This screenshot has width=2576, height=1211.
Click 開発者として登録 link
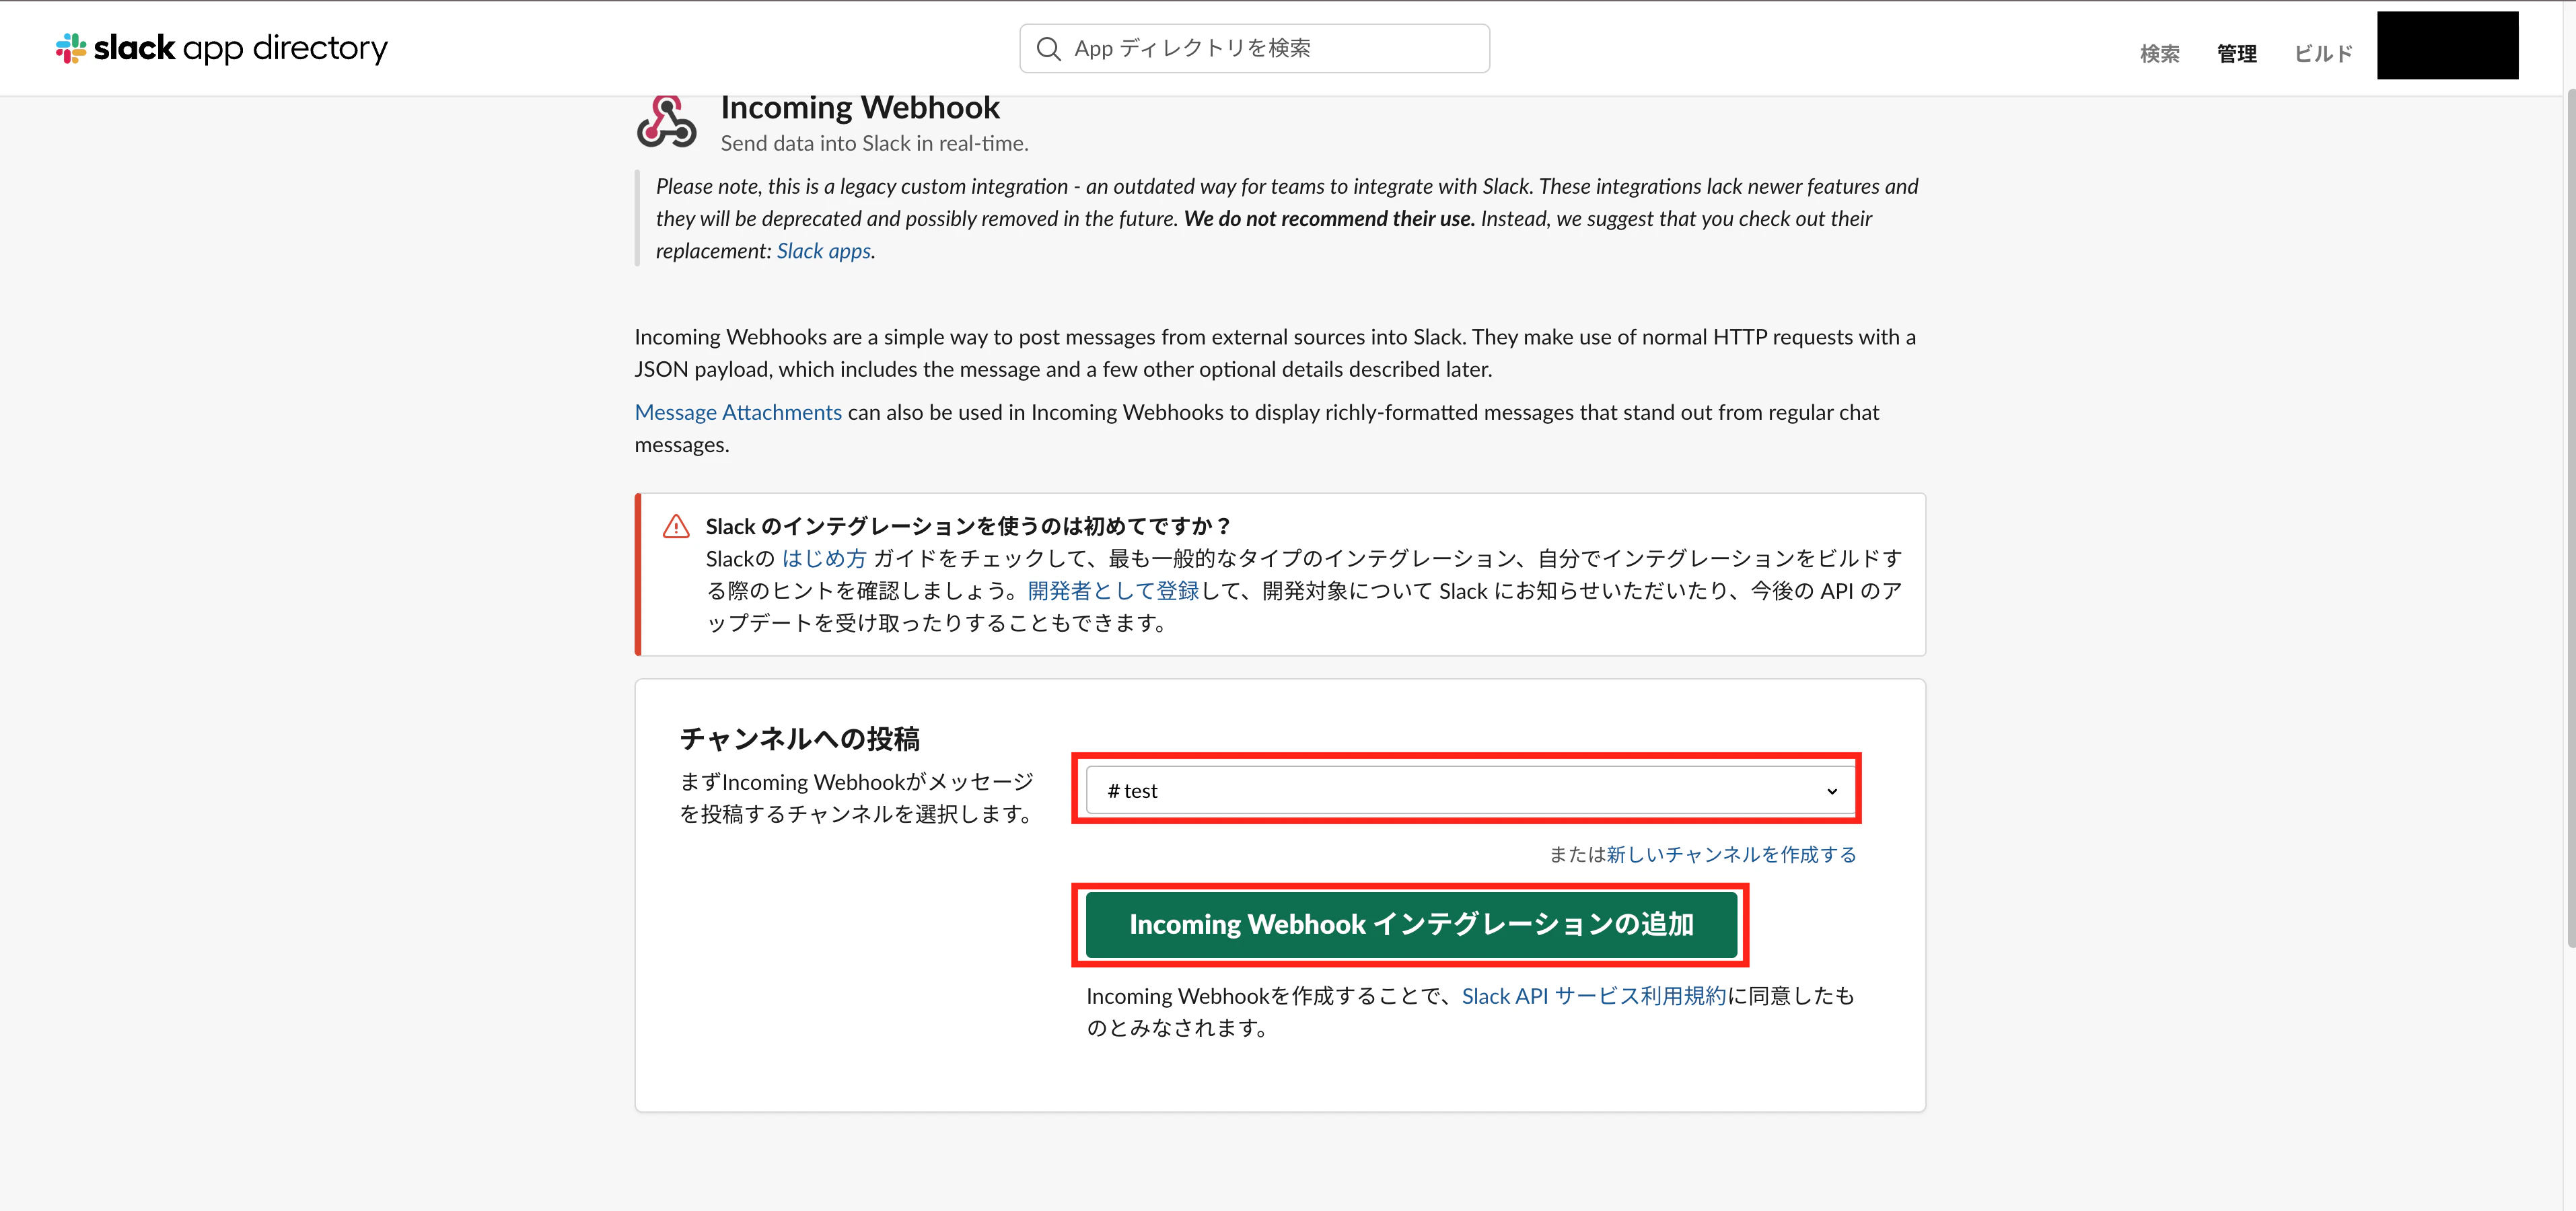(x=1113, y=590)
